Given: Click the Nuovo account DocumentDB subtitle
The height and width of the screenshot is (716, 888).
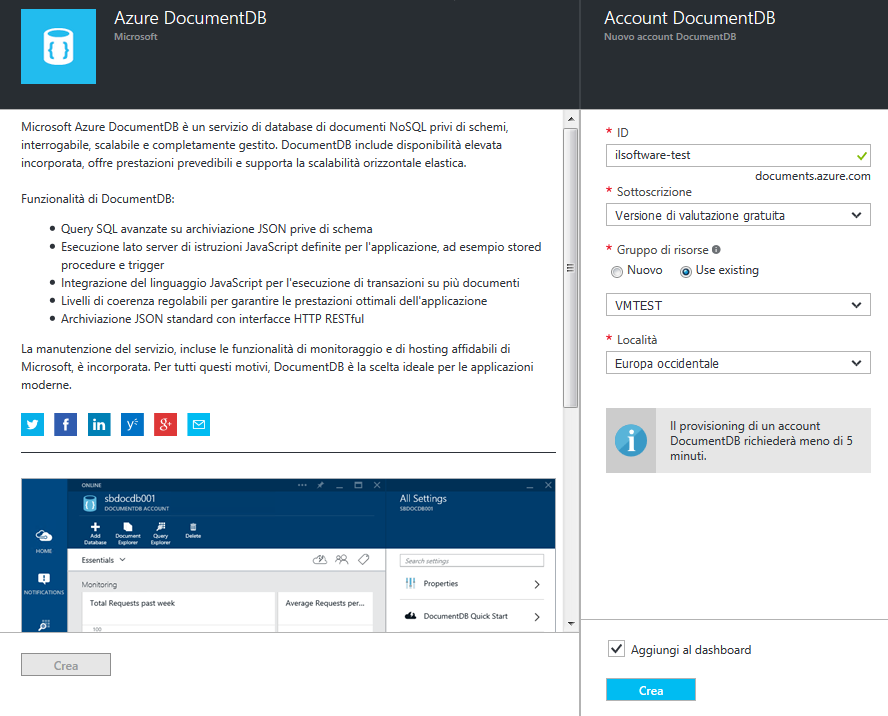Looking at the screenshot, I should pos(670,37).
